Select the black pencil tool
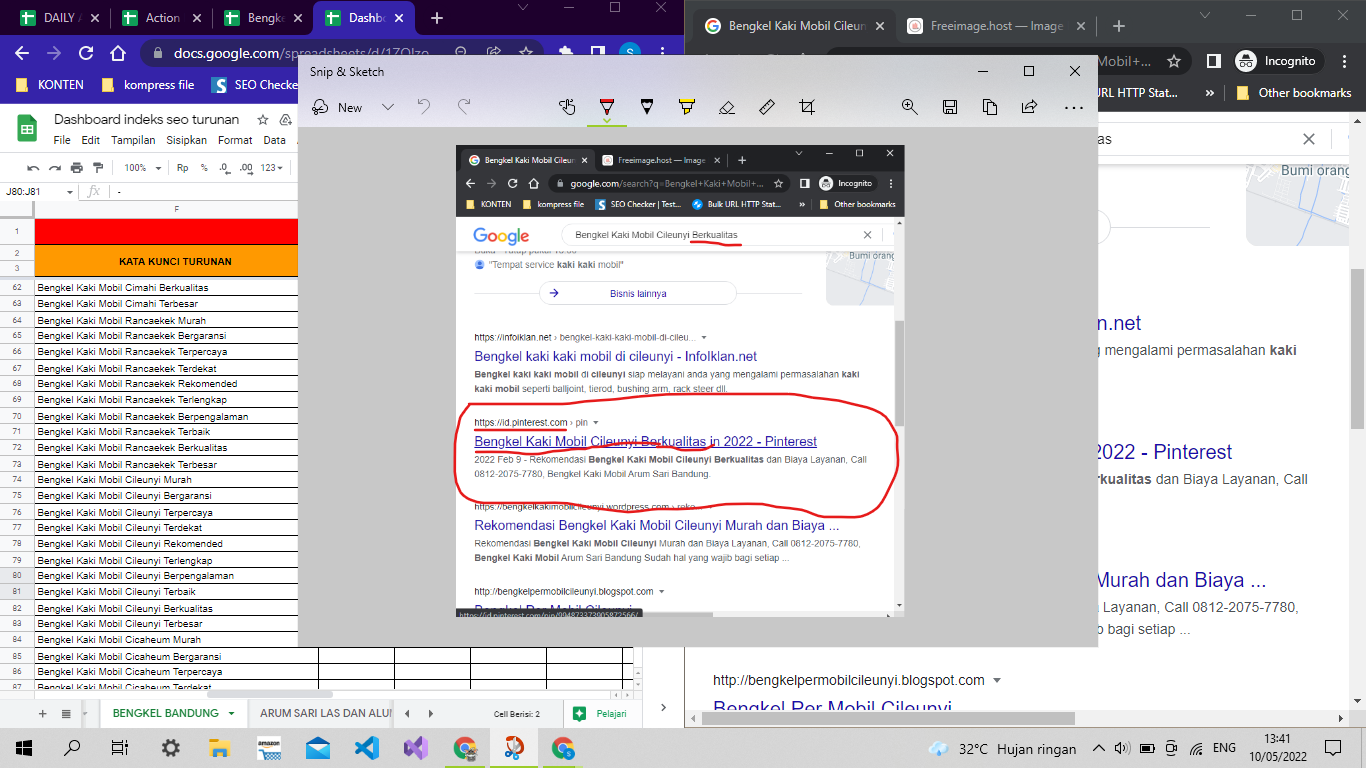Viewport: 1366px width, 768px height. coord(646,107)
